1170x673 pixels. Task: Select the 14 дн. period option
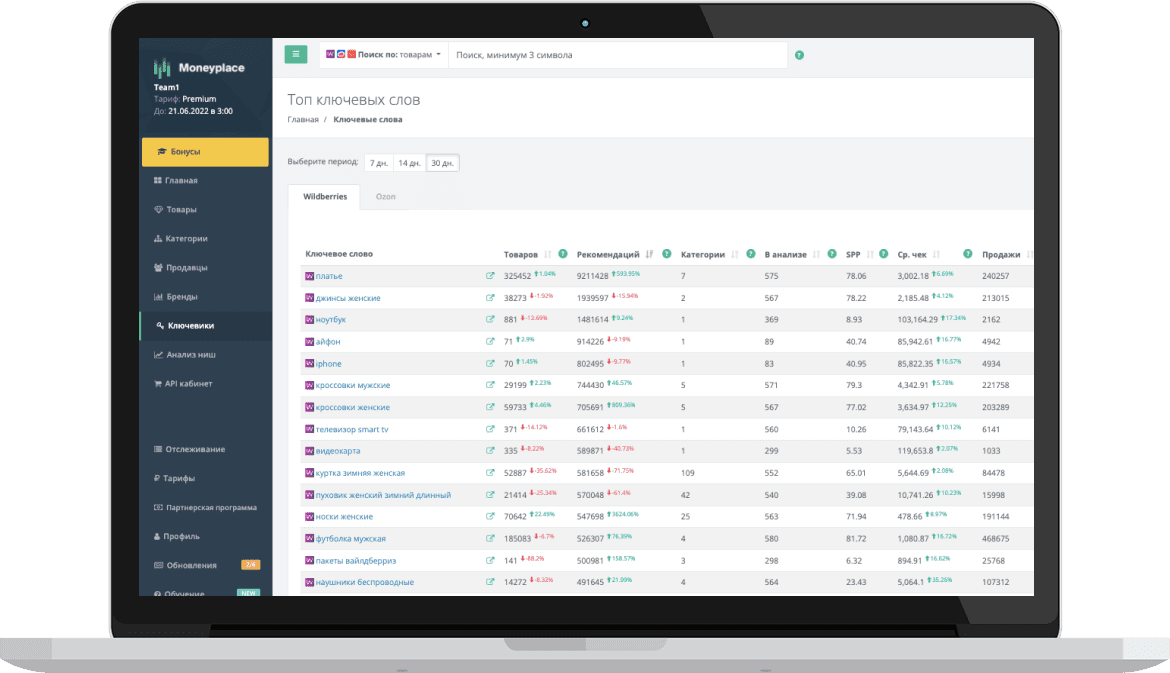pyautogui.click(x=409, y=163)
